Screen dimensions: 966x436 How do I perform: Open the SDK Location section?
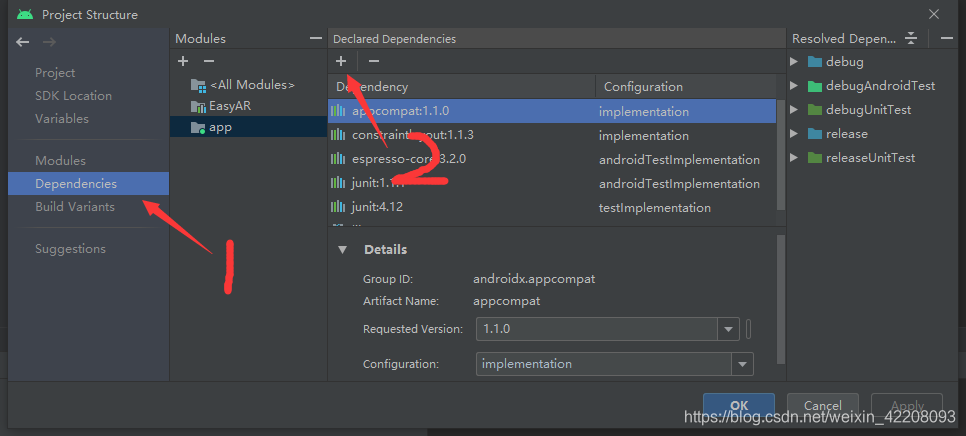click(x=73, y=95)
